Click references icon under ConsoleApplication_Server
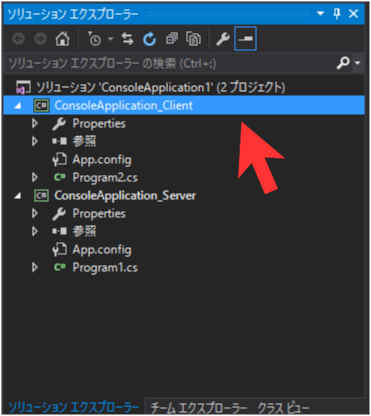The height and width of the screenshot is (416, 371). coord(59,231)
